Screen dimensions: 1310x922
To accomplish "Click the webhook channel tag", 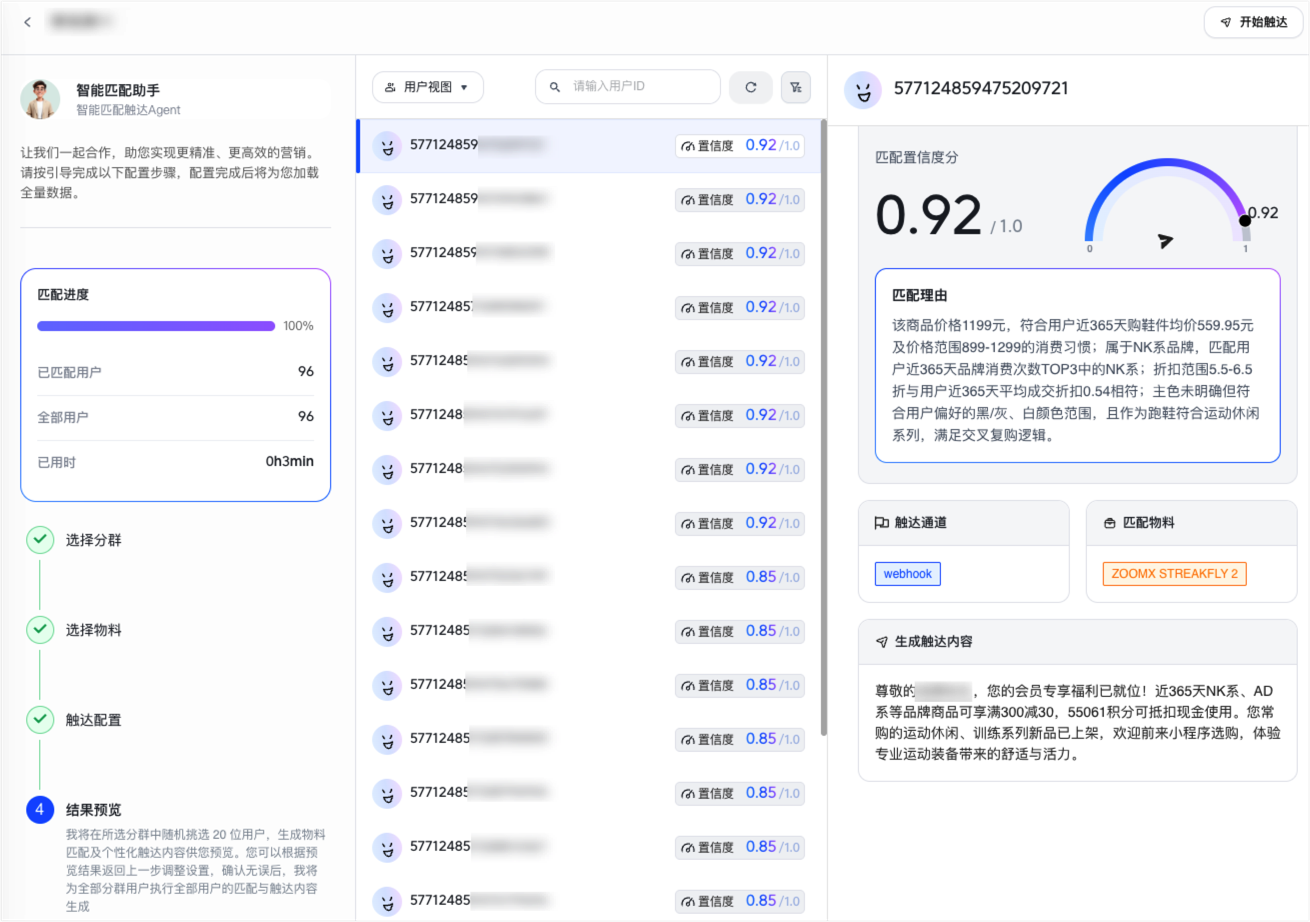I will [x=907, y=574].
